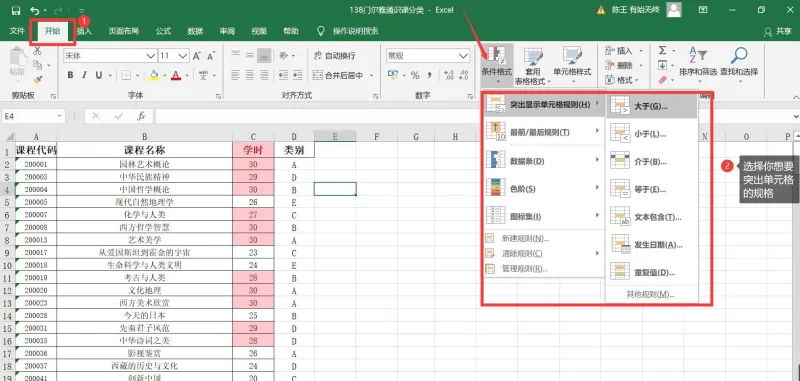
Task: Click the Undo arrow in quick access toolbar
Action: (35, 10)
